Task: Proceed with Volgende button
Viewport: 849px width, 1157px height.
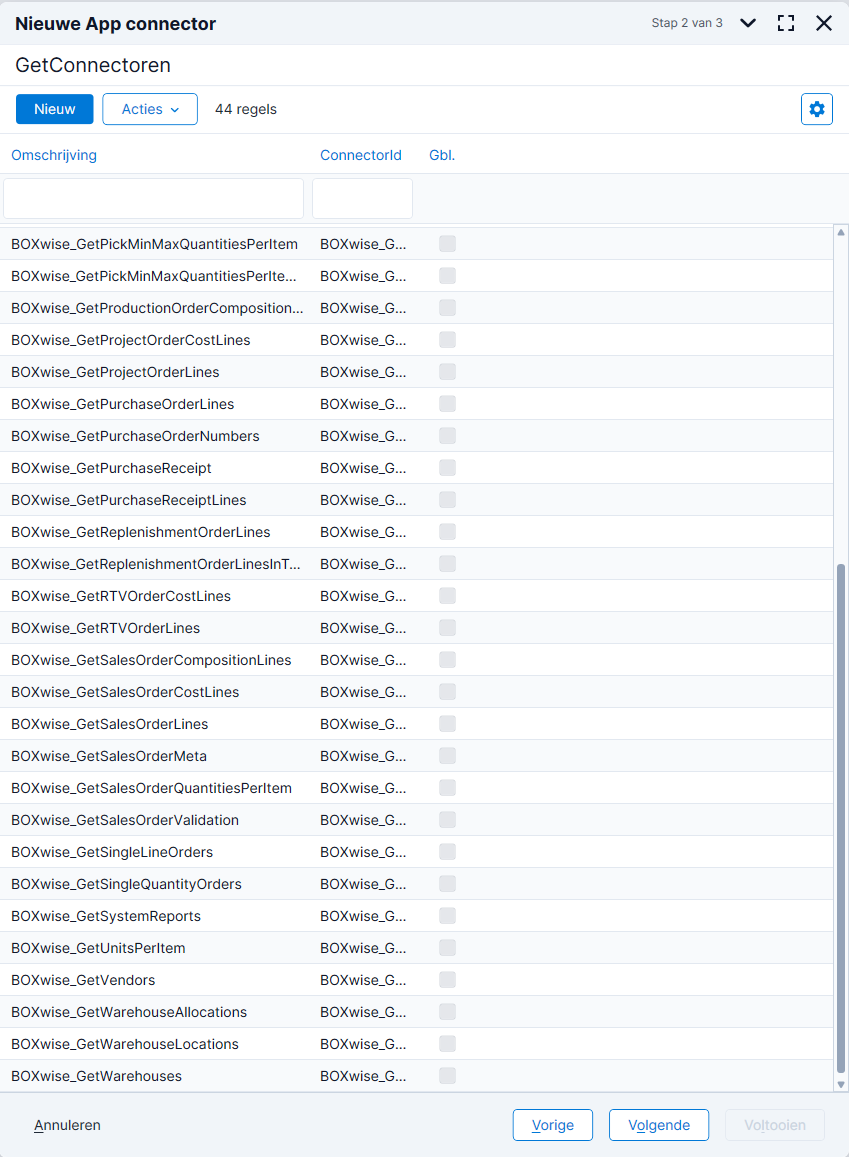Action: point(659,1125)
